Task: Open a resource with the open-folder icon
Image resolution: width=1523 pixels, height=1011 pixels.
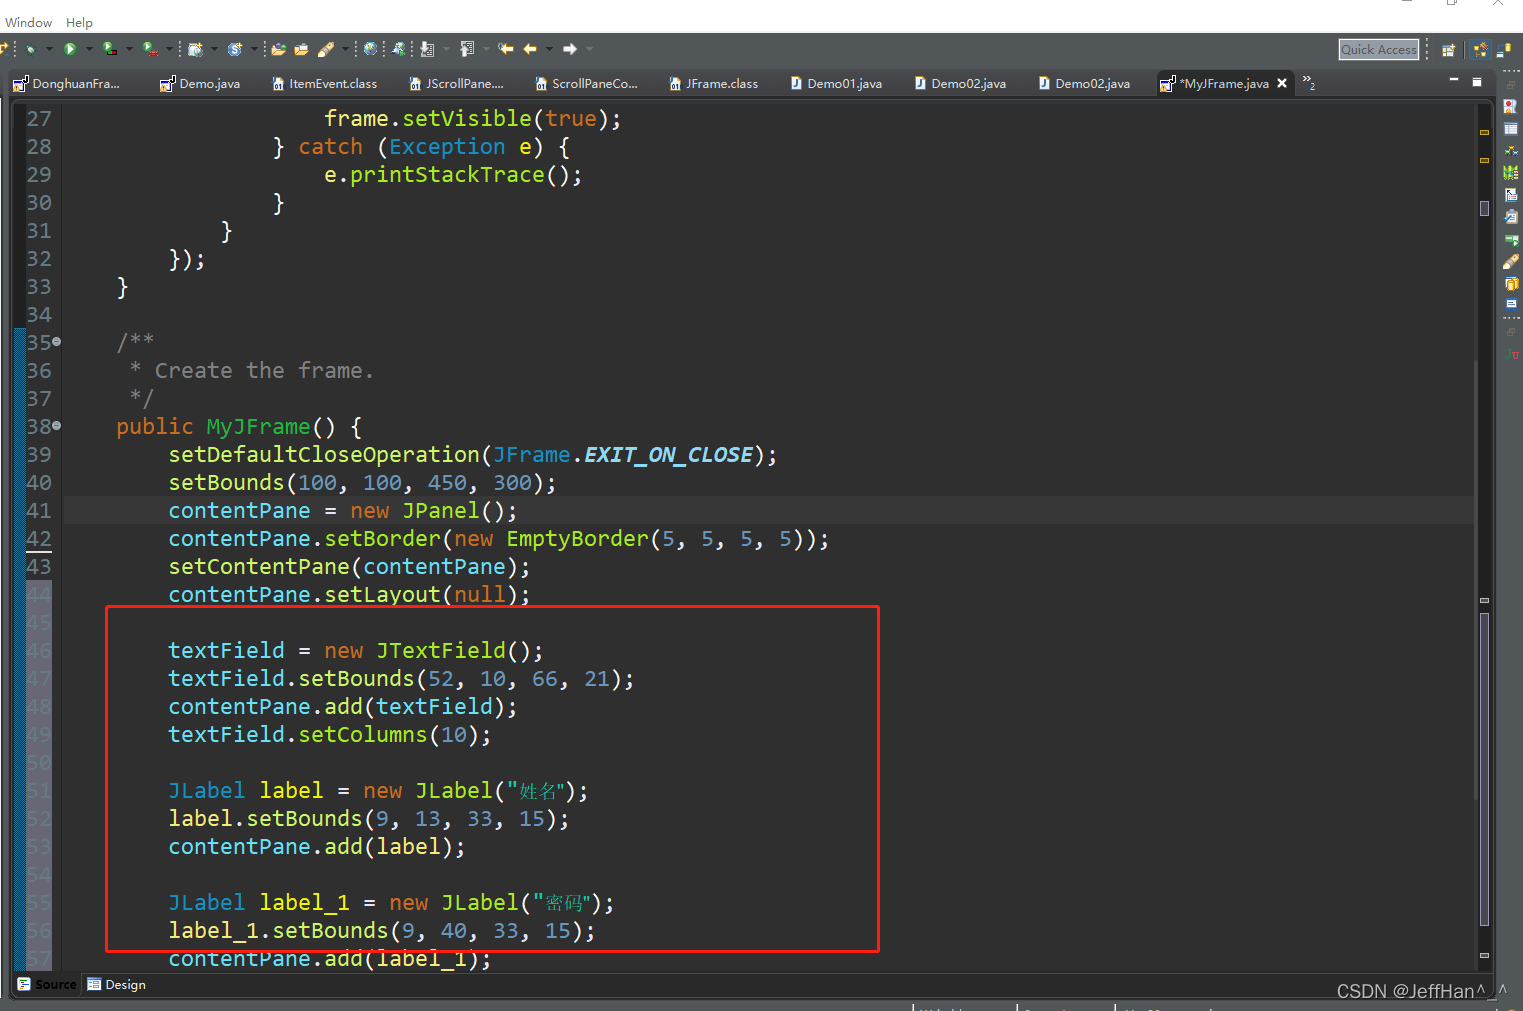Action: tap(299, 48)
